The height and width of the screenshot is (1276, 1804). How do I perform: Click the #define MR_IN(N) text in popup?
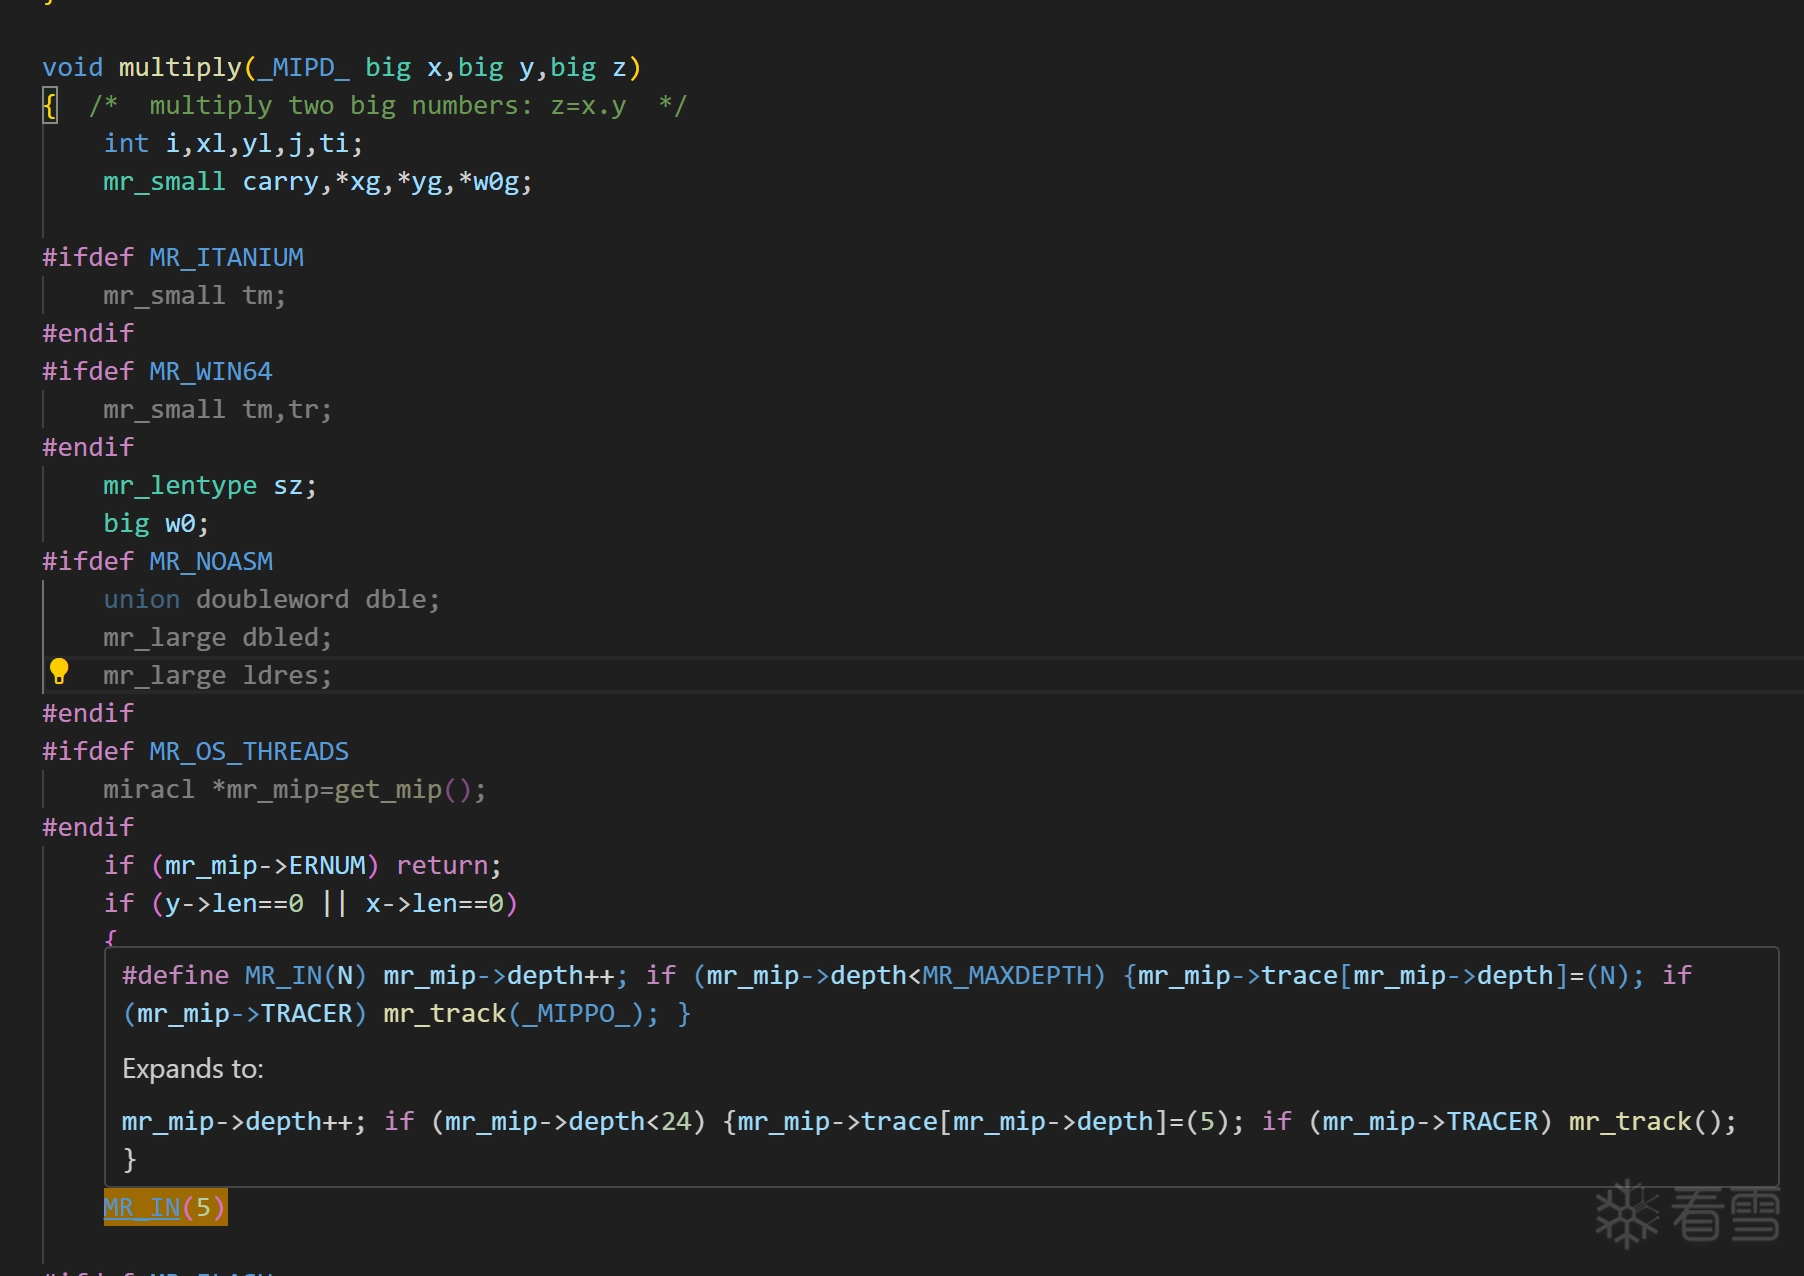(244, 975)
